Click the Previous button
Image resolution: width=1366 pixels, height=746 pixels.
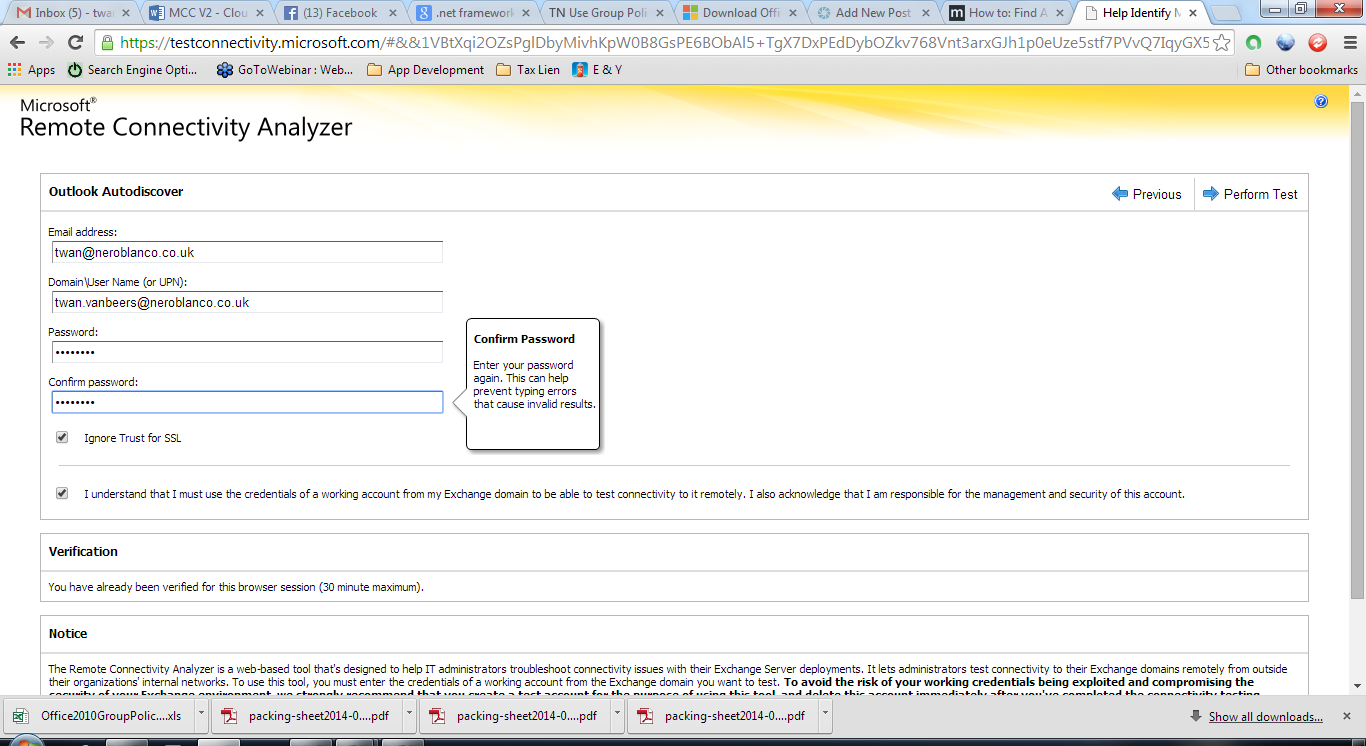pos(1147,194)
